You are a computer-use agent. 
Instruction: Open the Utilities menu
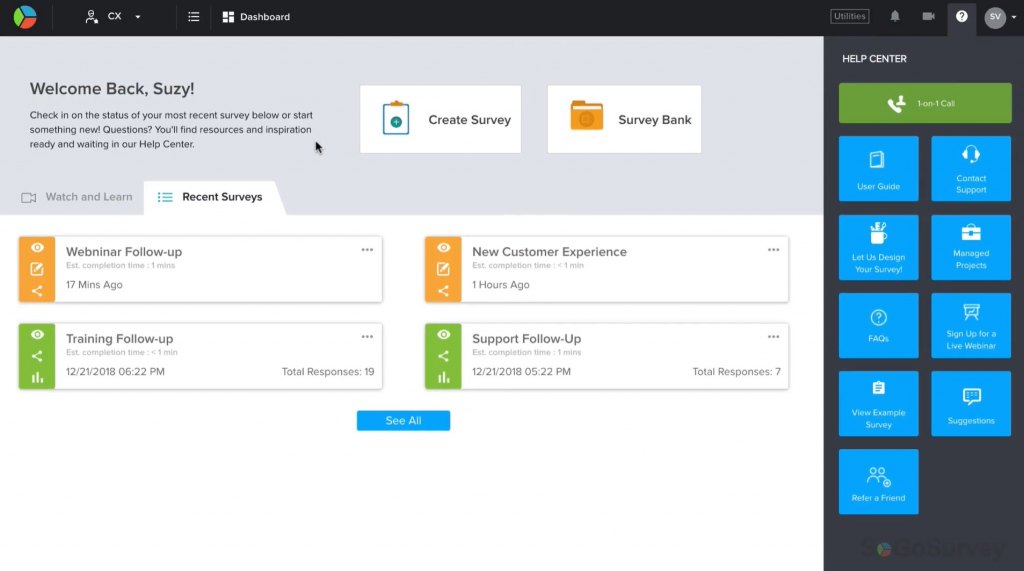[849, 16]
